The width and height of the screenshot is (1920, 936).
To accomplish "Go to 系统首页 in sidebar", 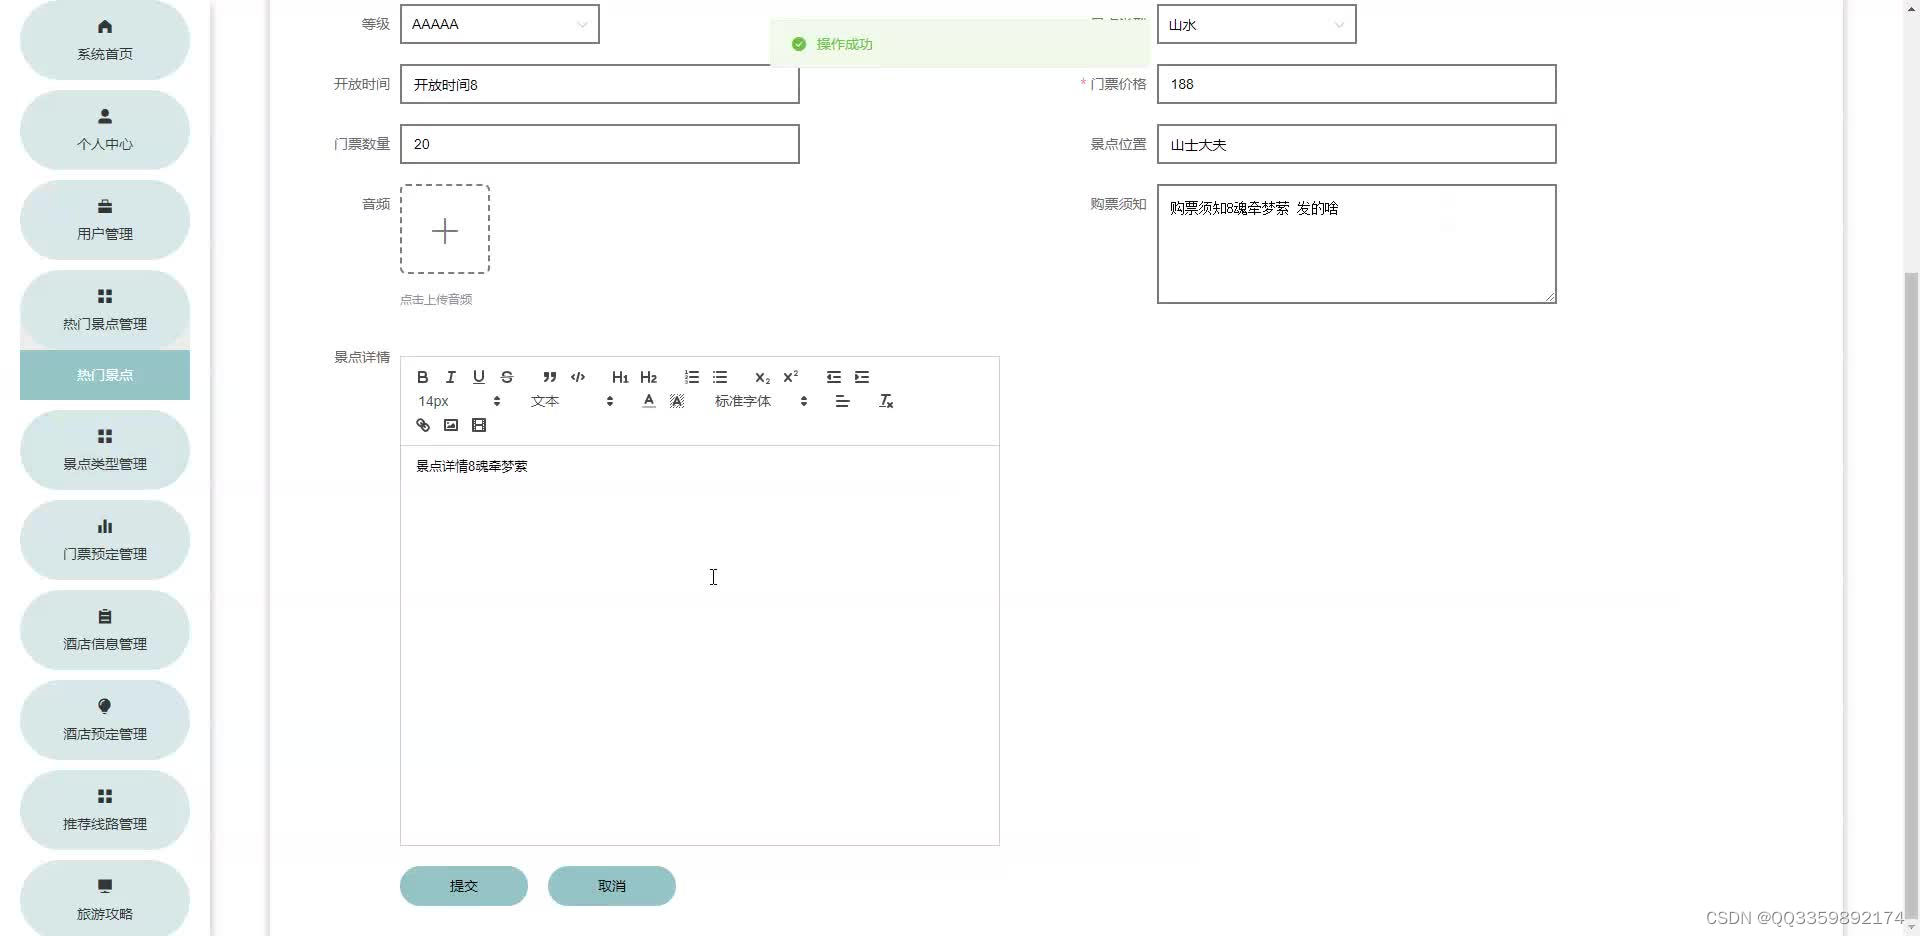I will [105, 40].
